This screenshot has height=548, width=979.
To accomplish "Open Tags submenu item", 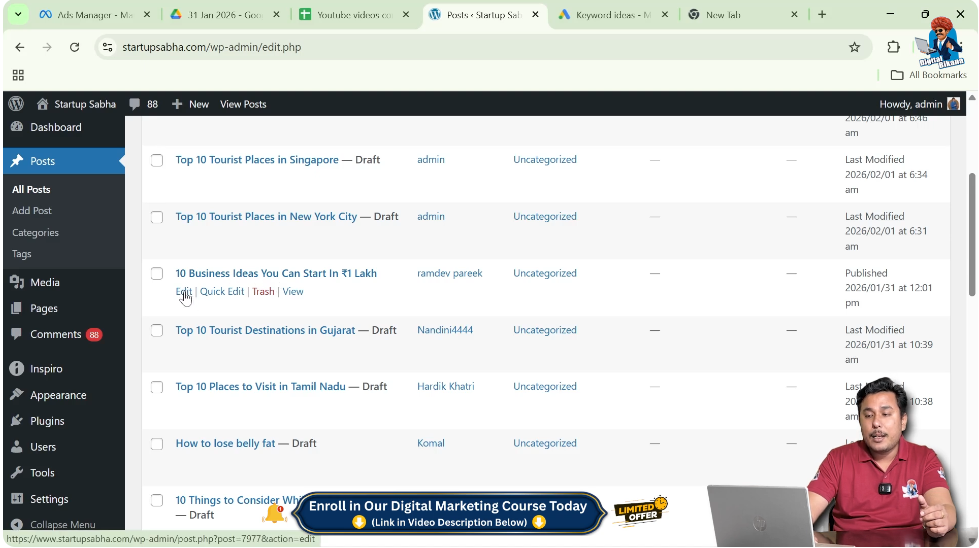I will [21, 254].
